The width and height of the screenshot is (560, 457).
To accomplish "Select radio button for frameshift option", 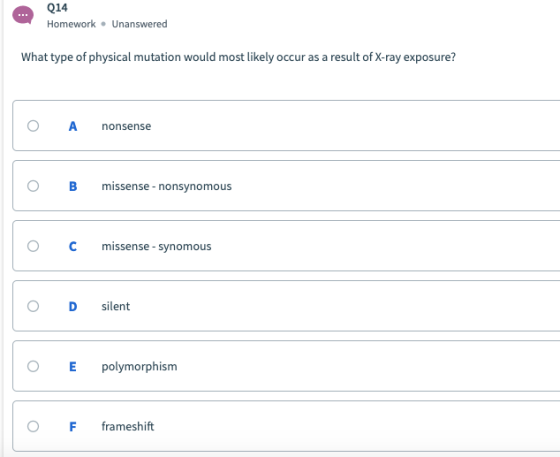I will point(33,426).
